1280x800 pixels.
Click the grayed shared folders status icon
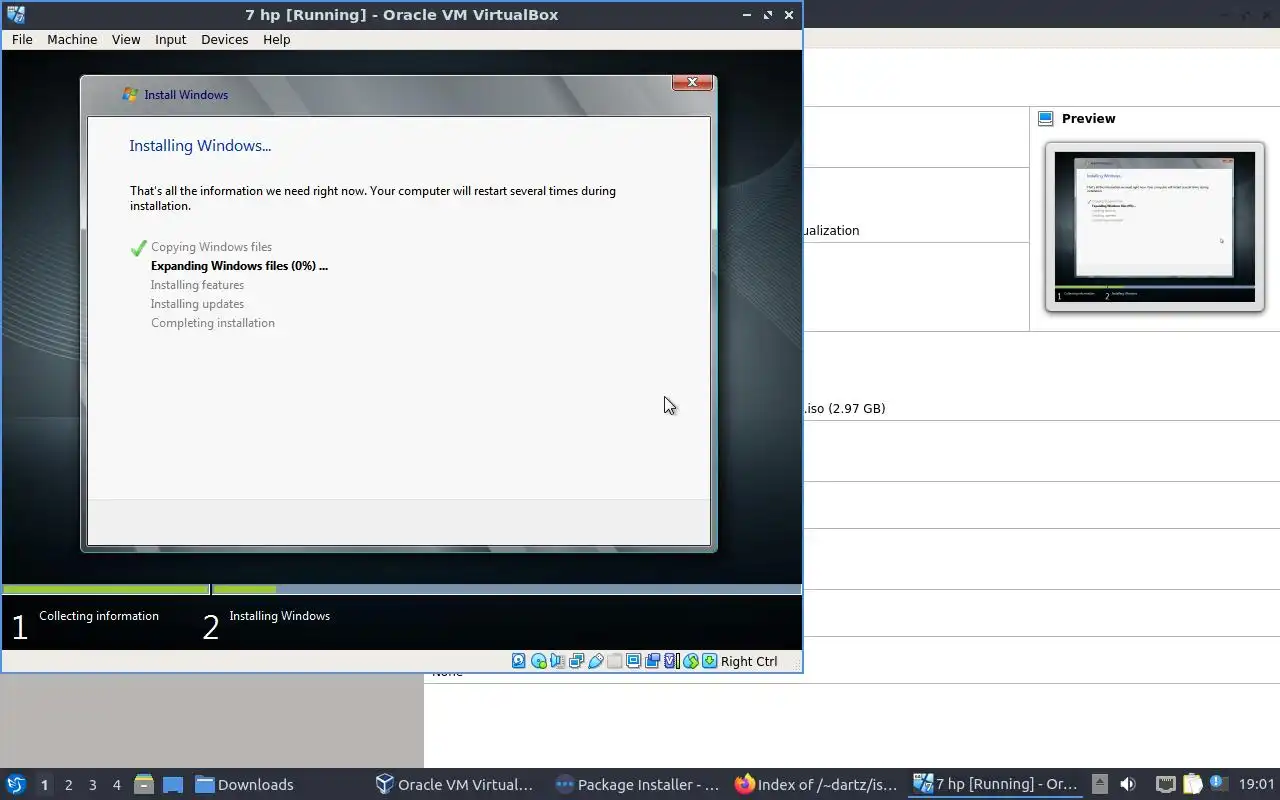(x=614, y=661)
